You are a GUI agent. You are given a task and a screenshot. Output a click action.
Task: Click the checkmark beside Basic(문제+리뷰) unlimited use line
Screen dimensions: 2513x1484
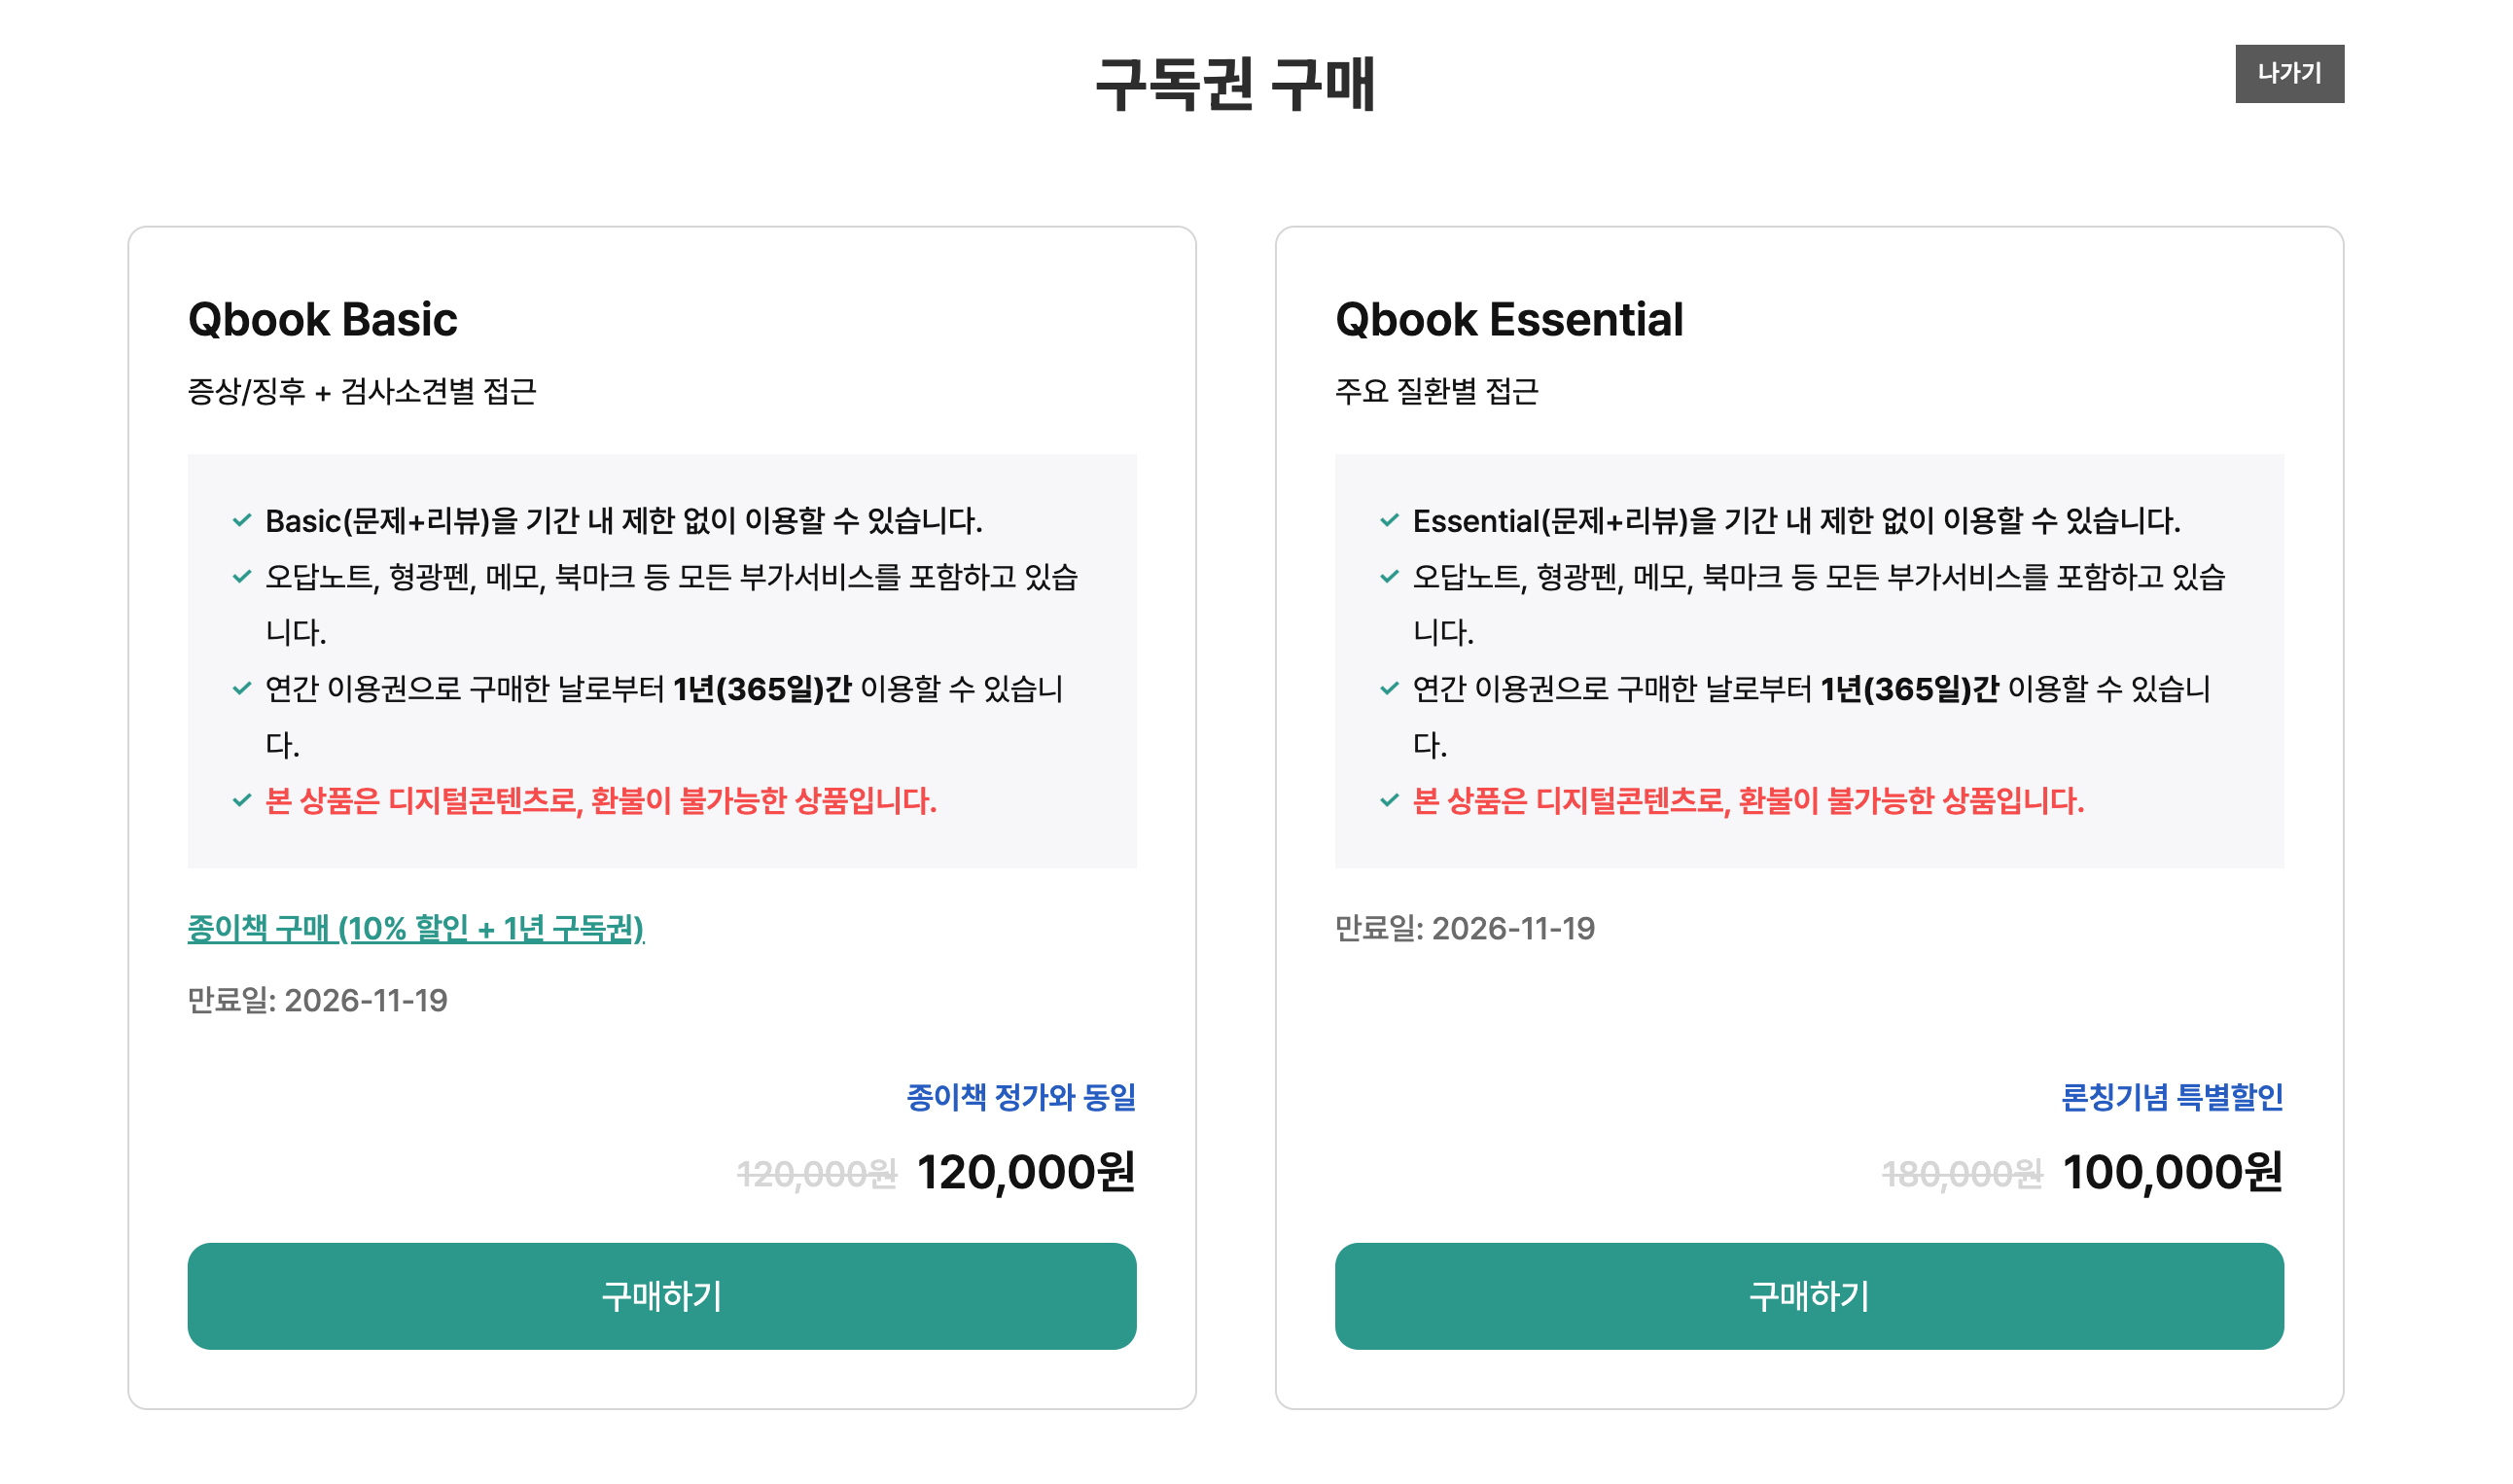241,521
